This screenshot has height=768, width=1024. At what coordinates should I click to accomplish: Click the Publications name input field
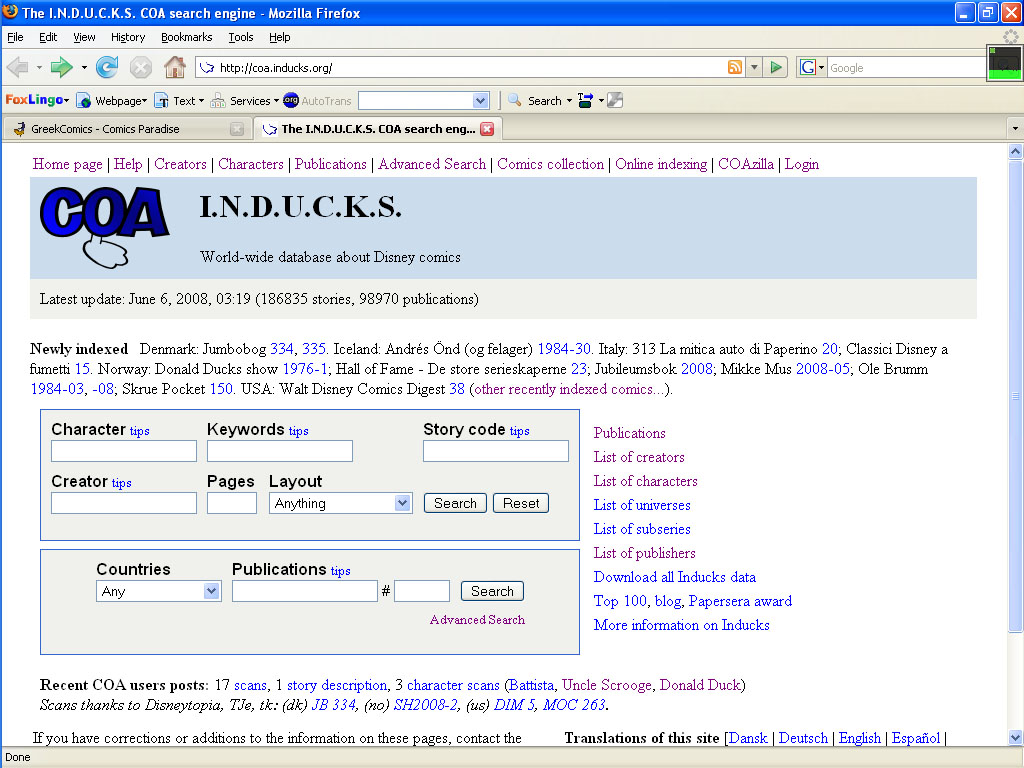click(305, 591)
